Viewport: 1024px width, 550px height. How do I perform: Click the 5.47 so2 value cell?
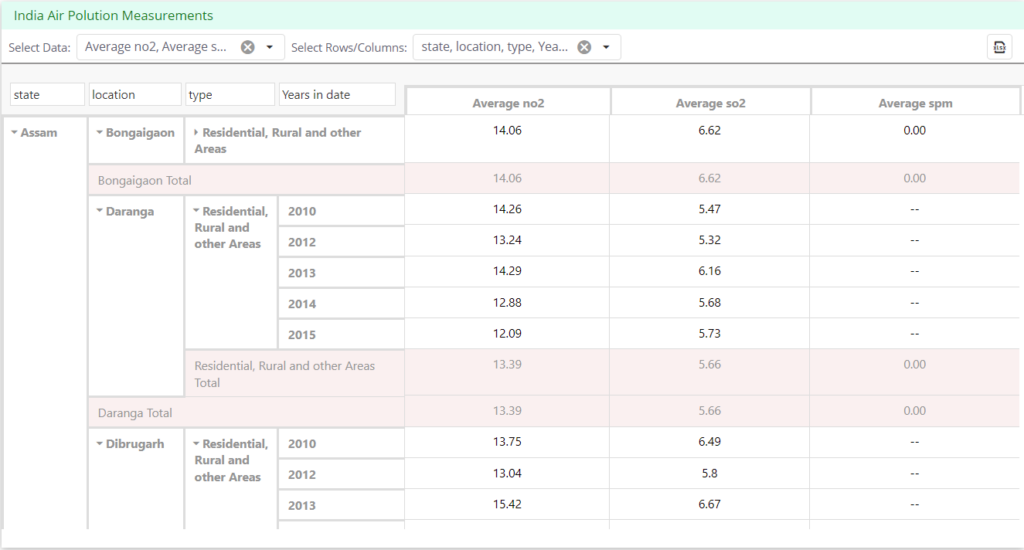[709, 210]
